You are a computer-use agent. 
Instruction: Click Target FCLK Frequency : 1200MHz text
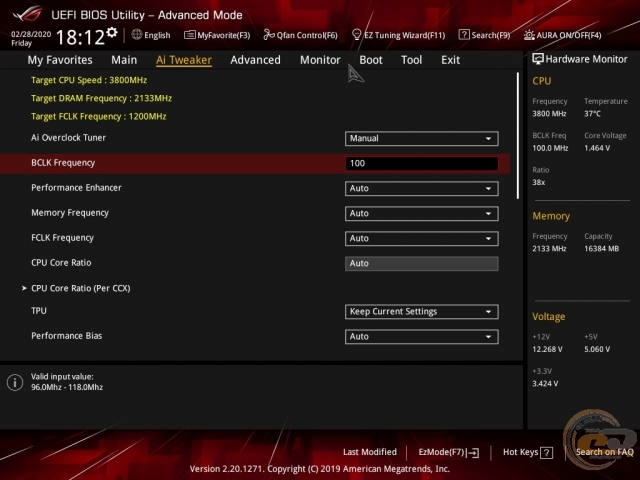point(99,116)
